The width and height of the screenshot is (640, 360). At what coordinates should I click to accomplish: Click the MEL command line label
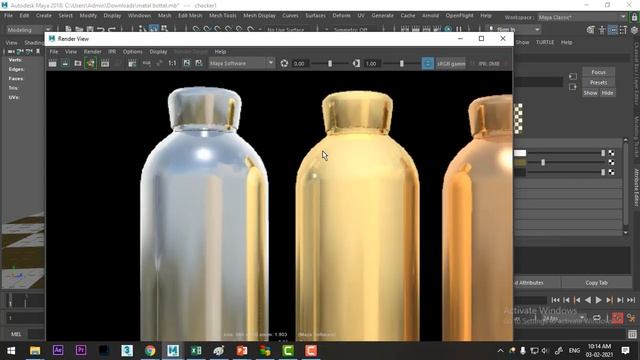point(16,334)
